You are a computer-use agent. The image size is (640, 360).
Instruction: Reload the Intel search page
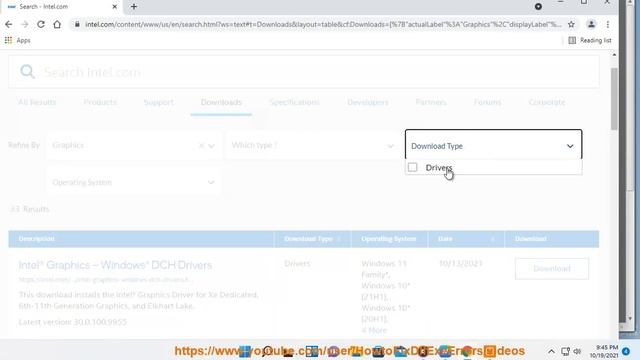point(41,24)
